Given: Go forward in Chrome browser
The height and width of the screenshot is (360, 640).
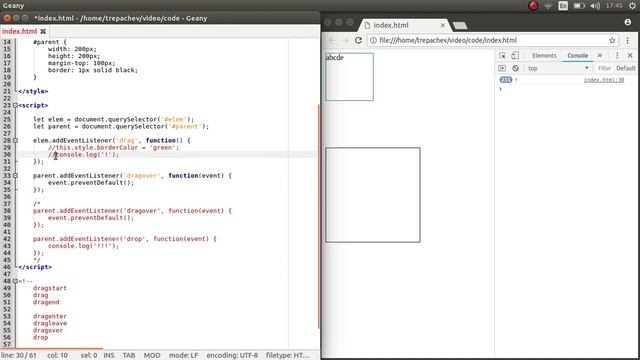Looking at the screenshot, I should (345, 40).
